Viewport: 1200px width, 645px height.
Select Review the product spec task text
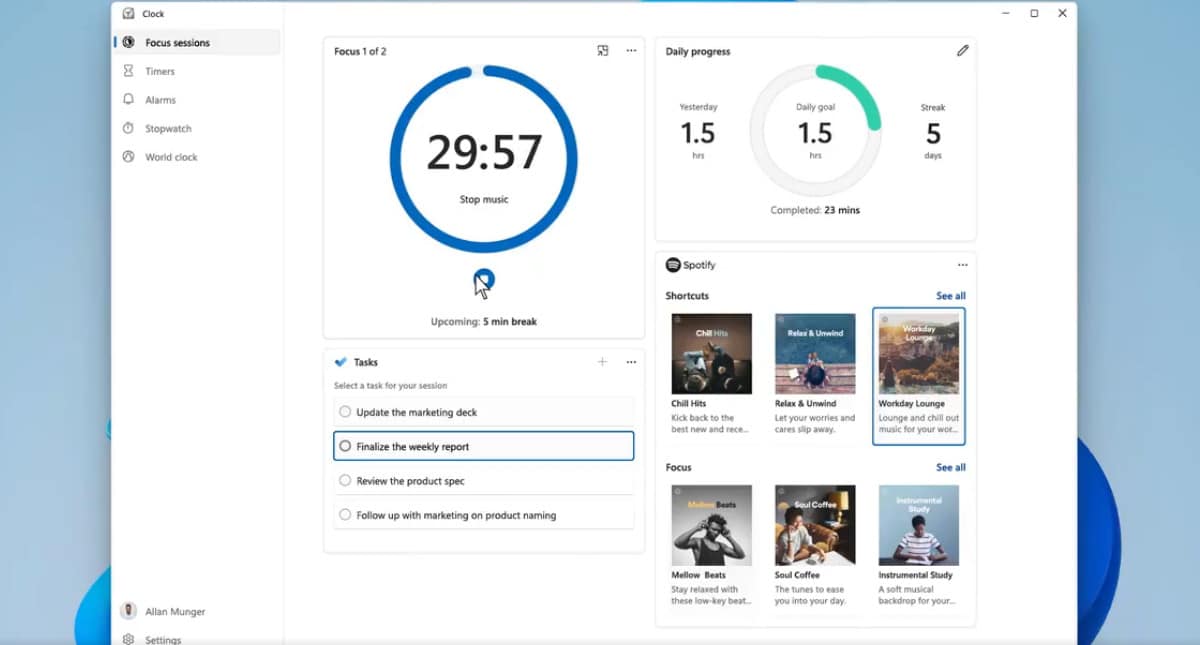(x=411, y=481)
